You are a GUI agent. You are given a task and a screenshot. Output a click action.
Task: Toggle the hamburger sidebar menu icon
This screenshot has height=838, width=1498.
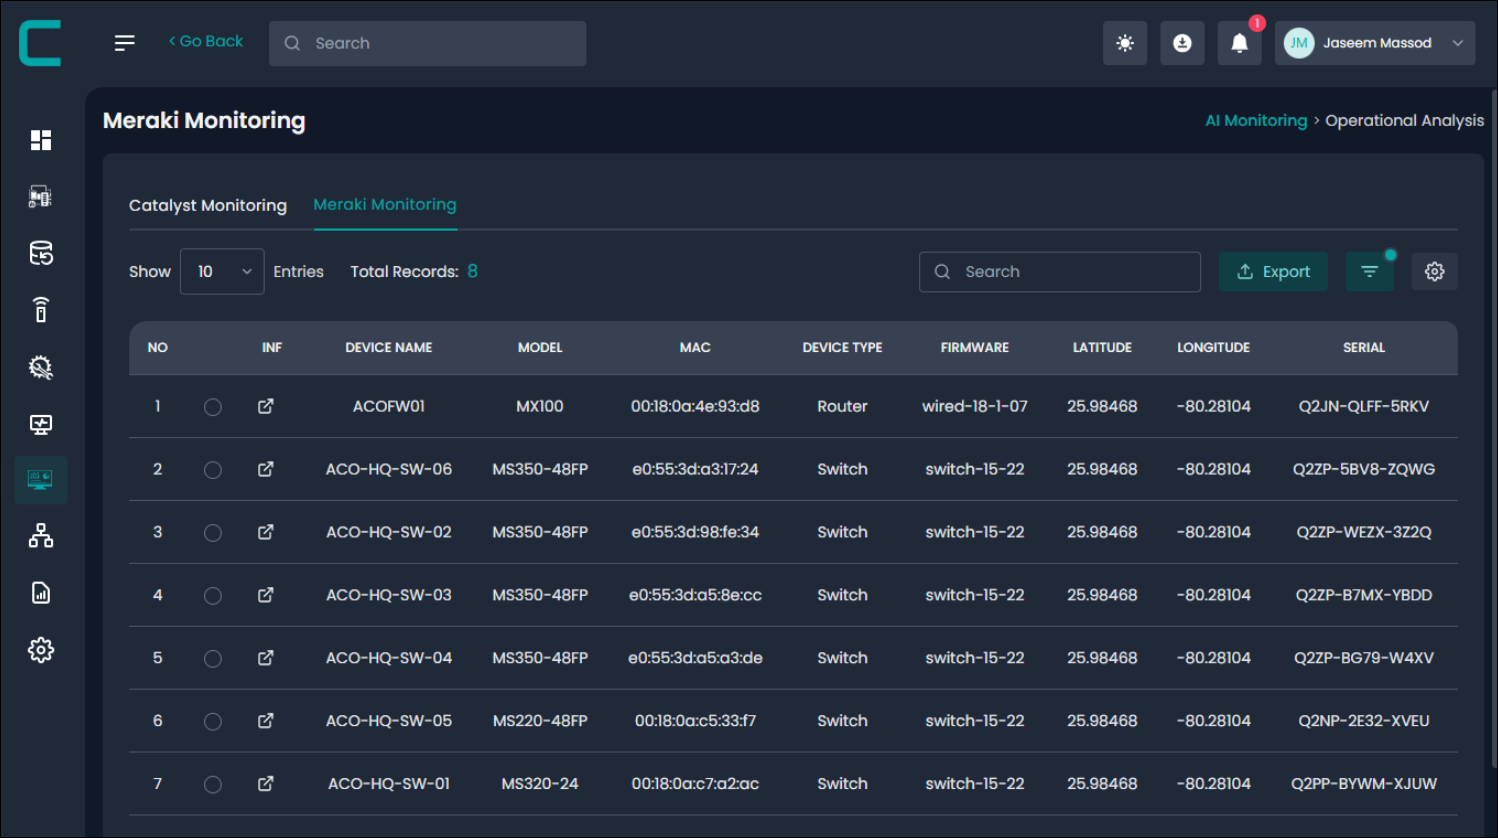pos(125,43)
